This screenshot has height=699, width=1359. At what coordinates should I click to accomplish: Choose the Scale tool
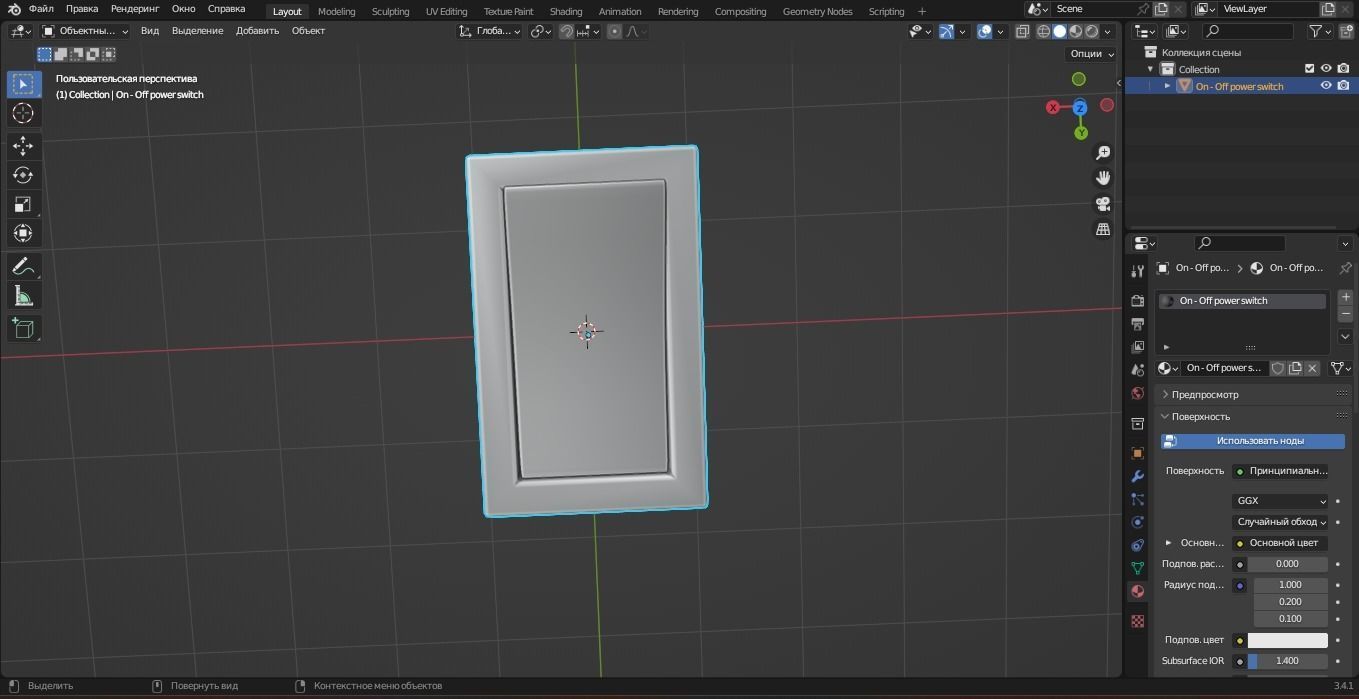(23, 204)
